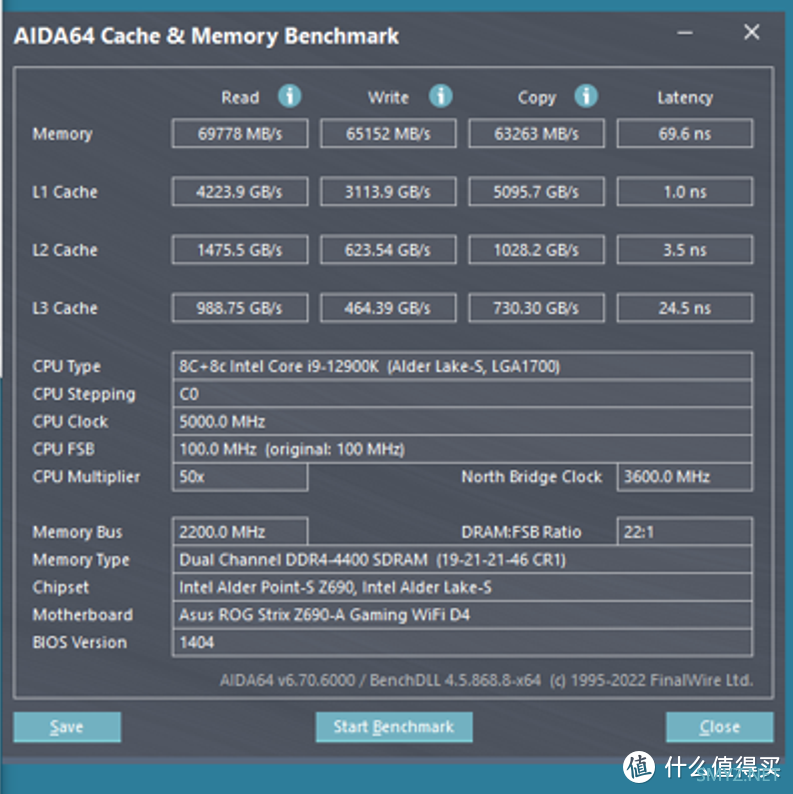Save the benchmark results
793x794 pixels.
point(67,727)
